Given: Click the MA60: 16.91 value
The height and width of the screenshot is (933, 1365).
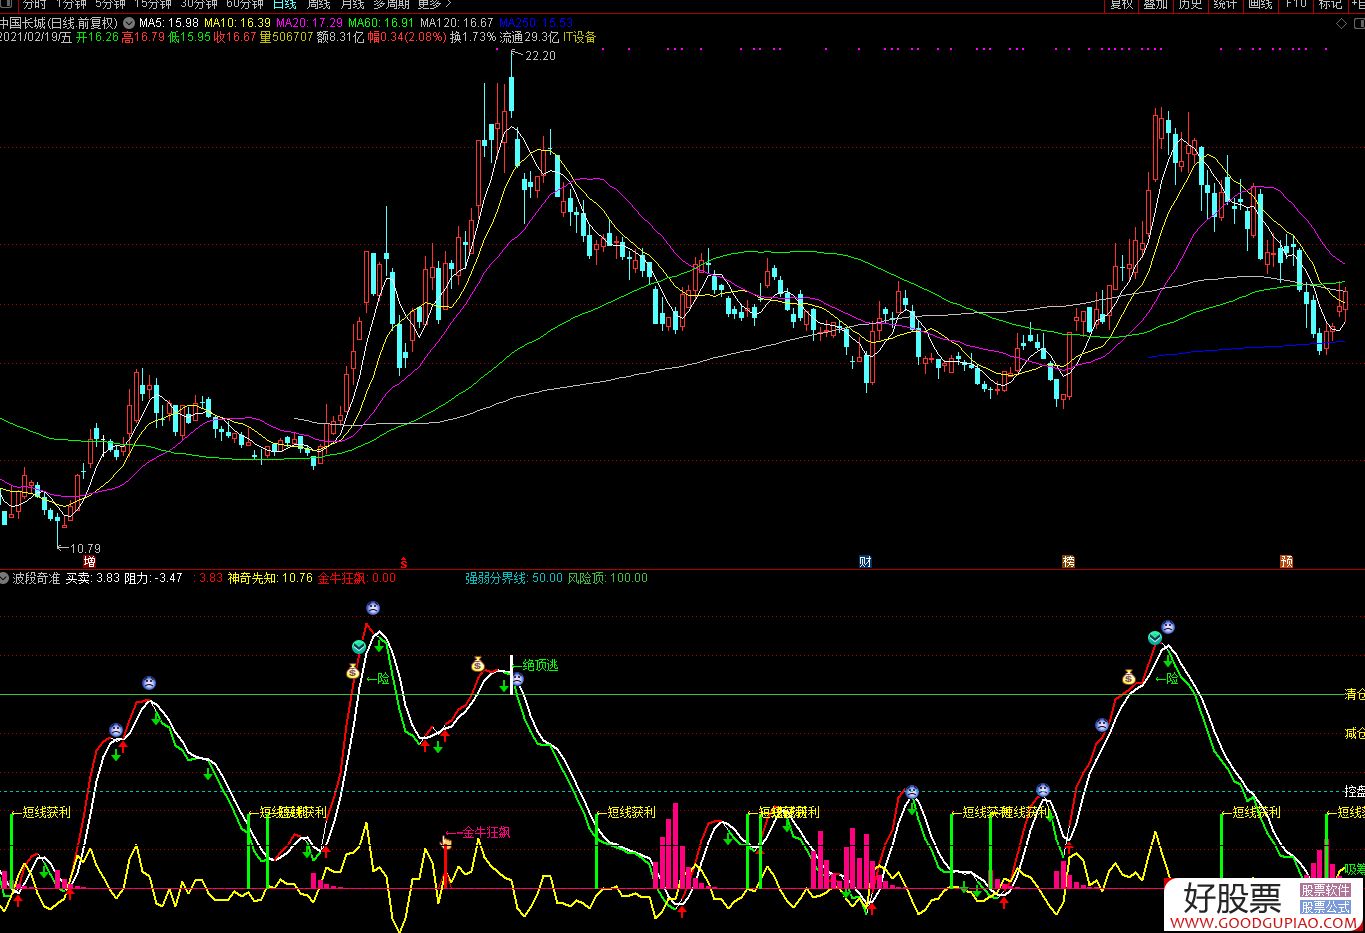Looking at the screenshot, I should tap(381, 22).
